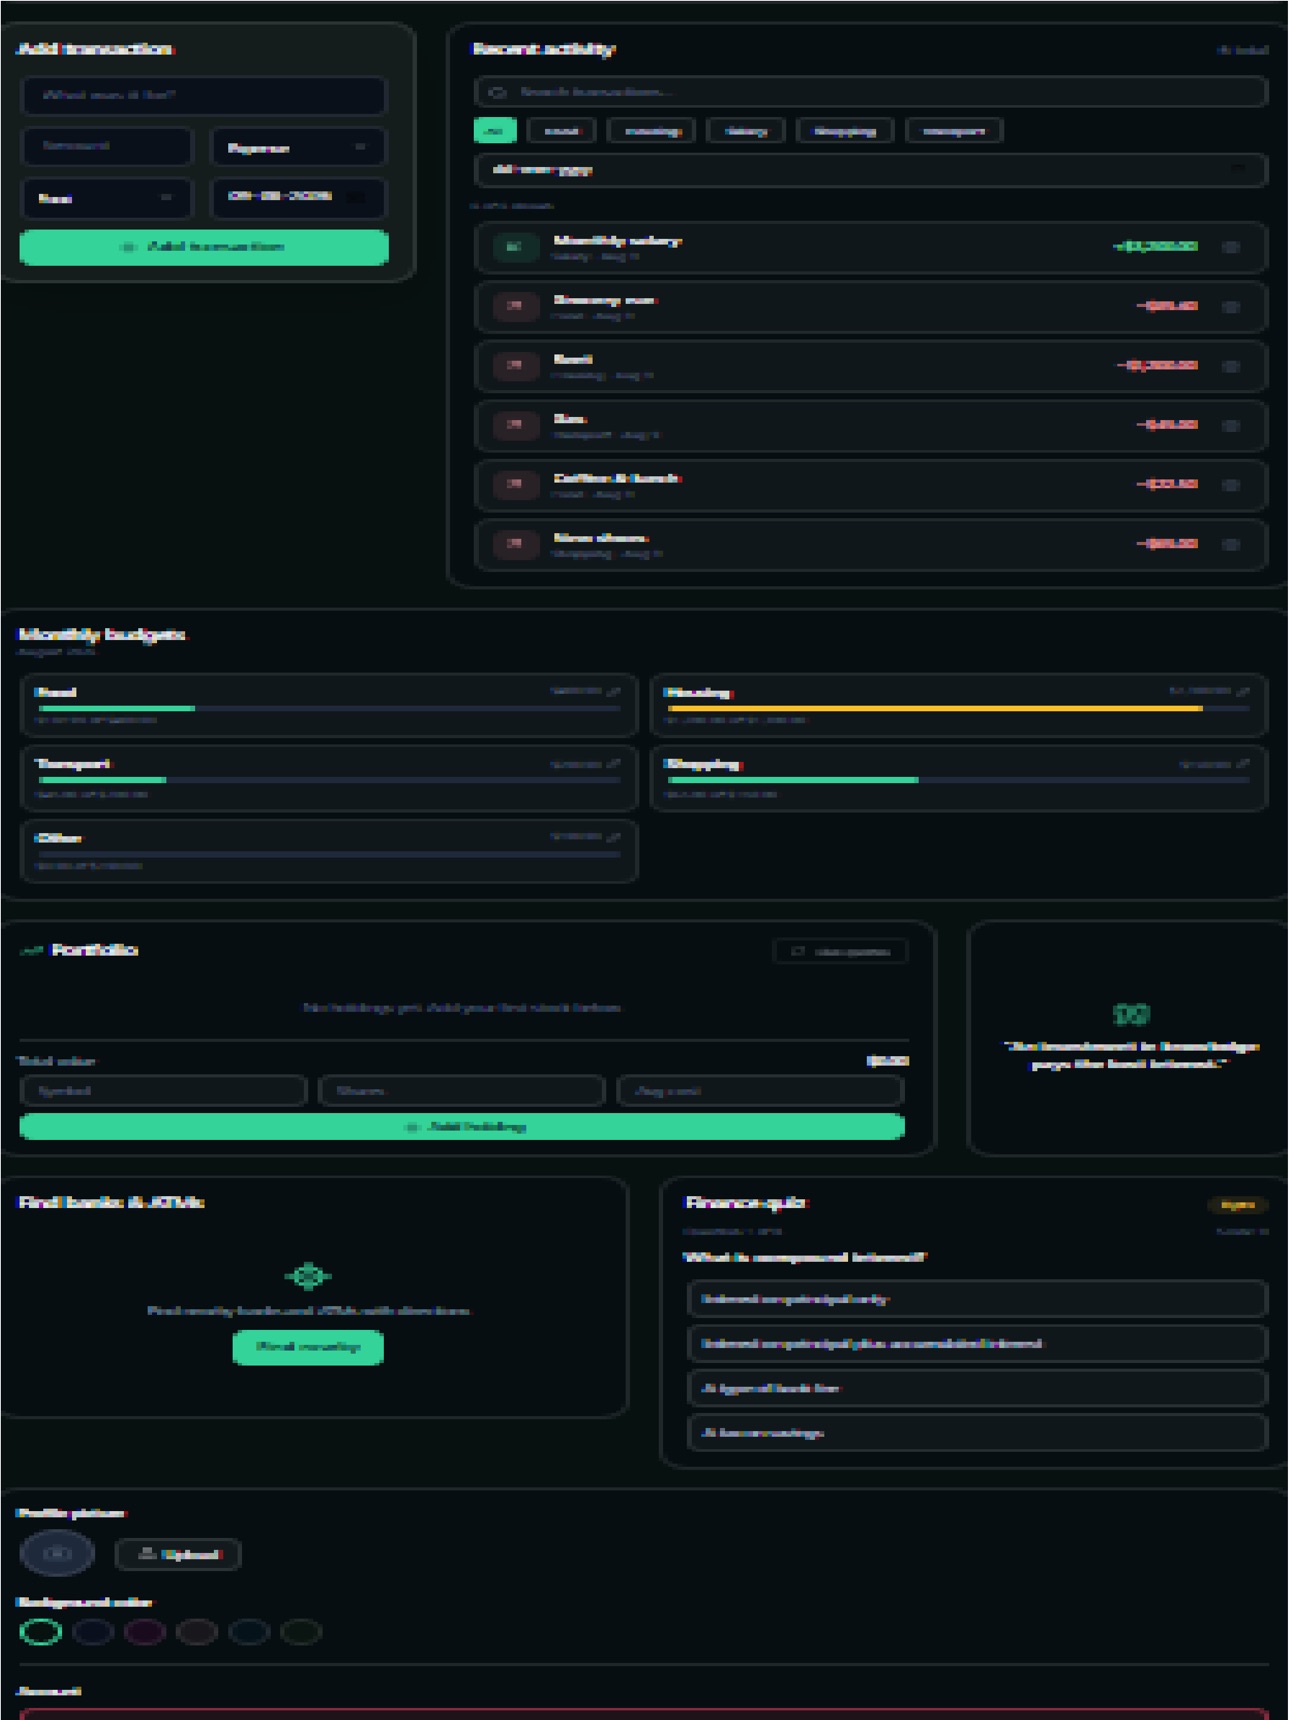The image size is (1290, 1720).
Task: Open the Food category dropdown in Add transaction
Action: coord(106,198)
